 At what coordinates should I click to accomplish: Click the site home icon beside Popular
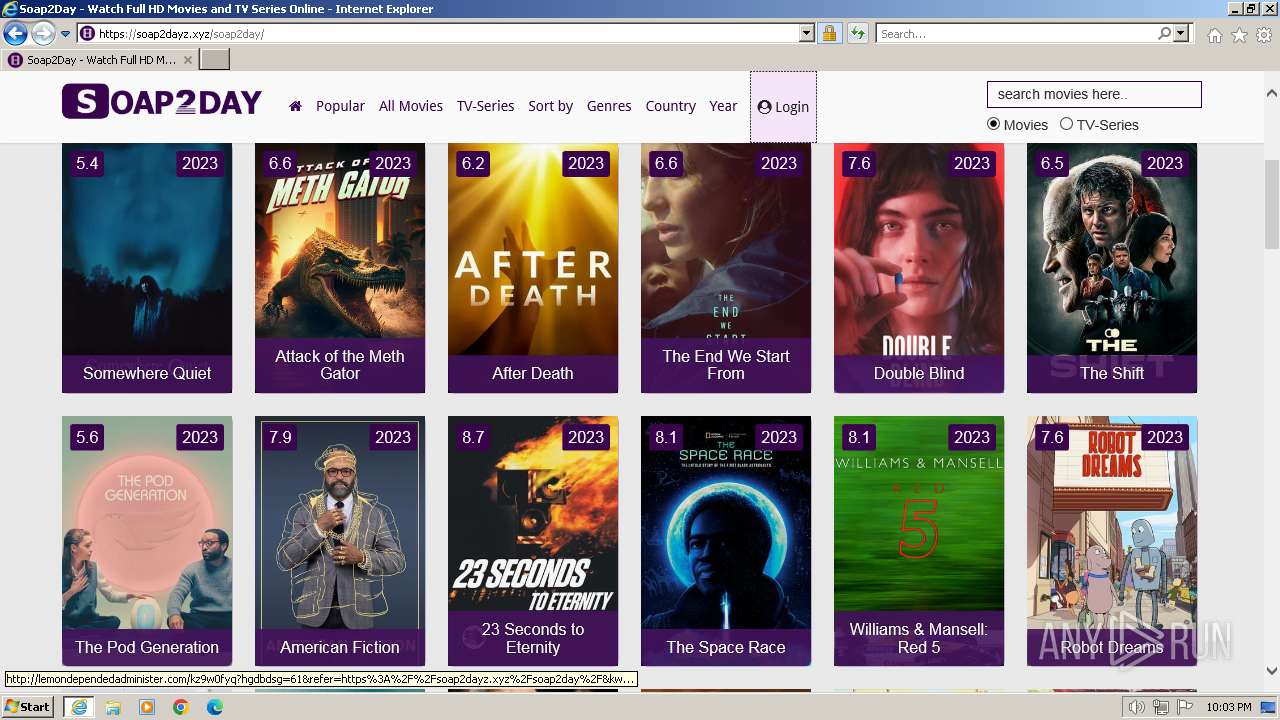click(295, 106)
